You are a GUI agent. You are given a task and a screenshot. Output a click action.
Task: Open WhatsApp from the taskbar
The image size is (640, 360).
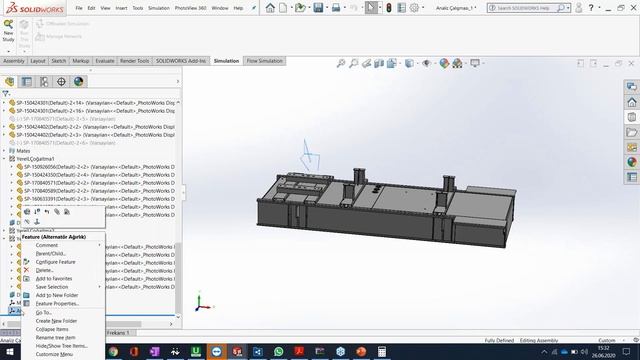[278, 352]
